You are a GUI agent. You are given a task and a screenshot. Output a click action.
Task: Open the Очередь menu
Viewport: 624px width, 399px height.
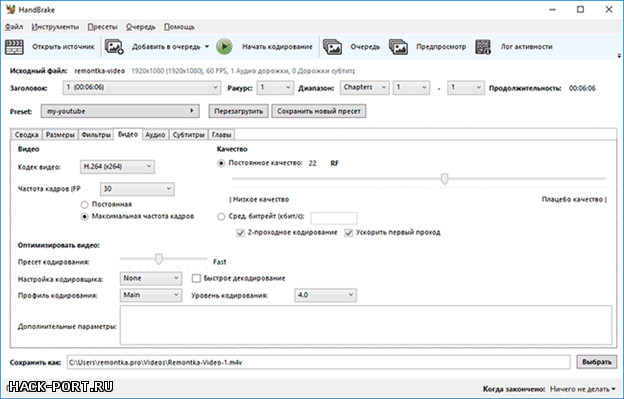tap(140, 27)
